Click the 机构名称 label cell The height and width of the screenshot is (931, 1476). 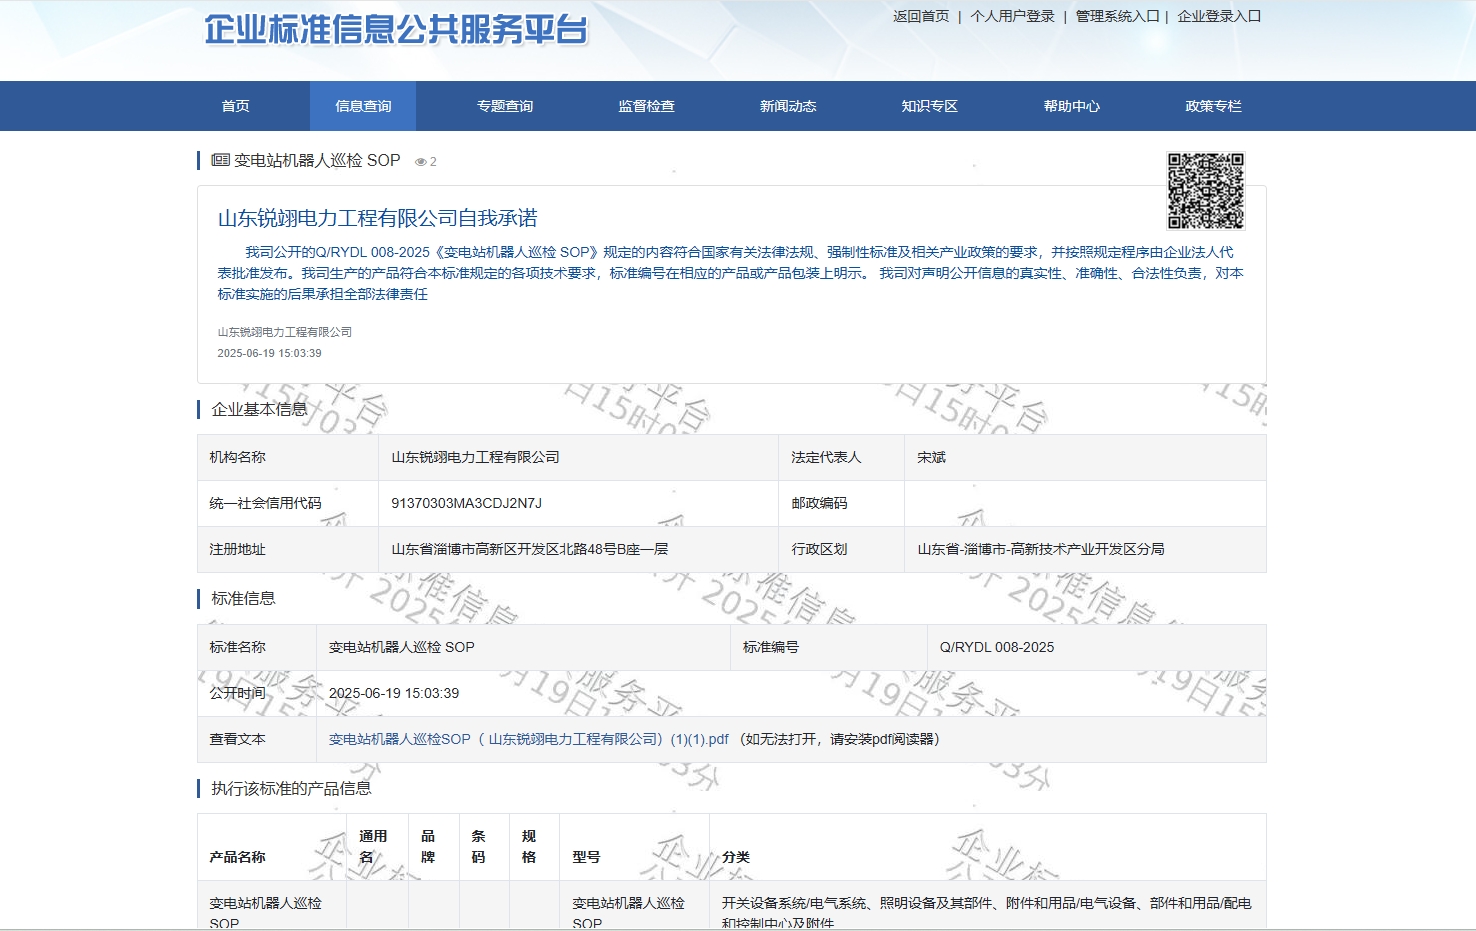coord(288,457)
